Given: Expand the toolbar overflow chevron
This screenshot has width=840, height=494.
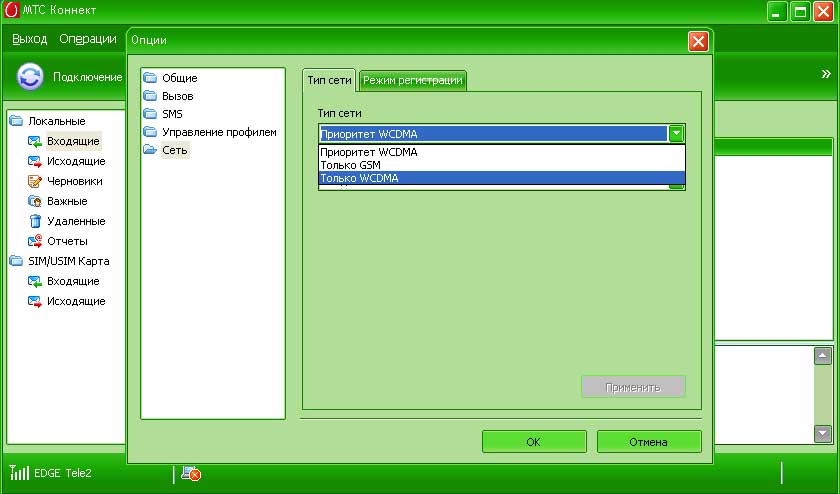Looking at the screenshot, I should pyautogui.click(x=826, y=74).
